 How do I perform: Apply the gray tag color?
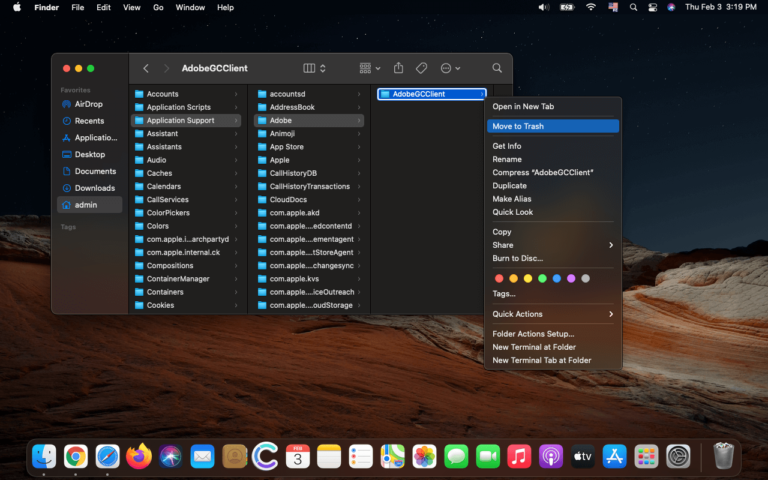point(585,278)
